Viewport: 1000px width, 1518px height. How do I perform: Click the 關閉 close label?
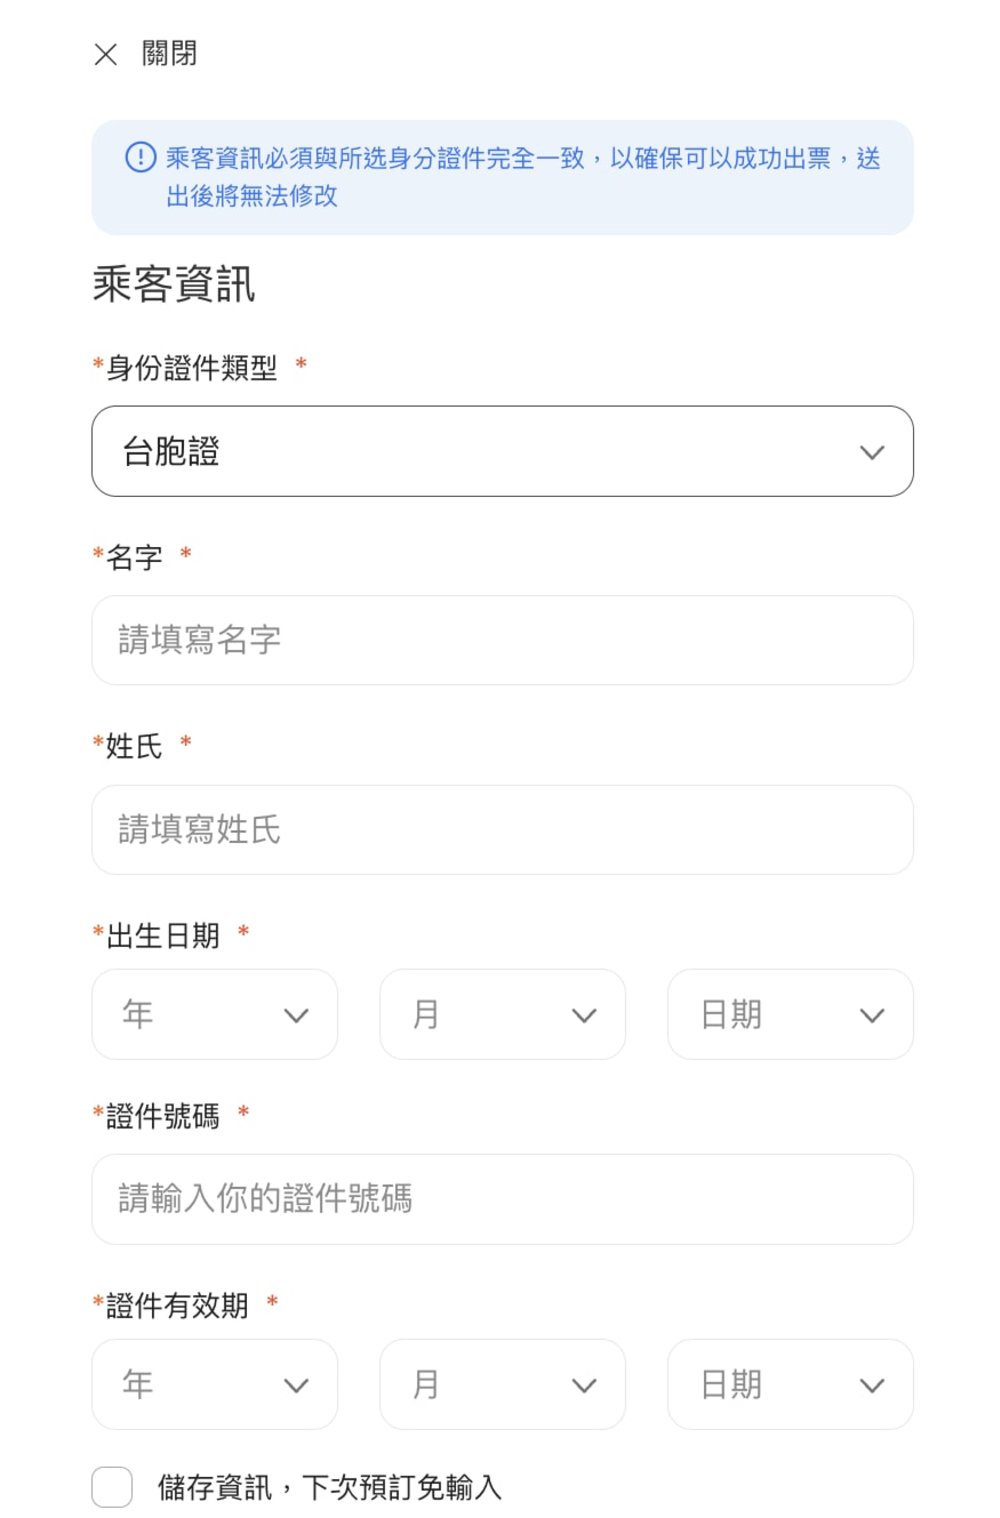pos(167,54)
